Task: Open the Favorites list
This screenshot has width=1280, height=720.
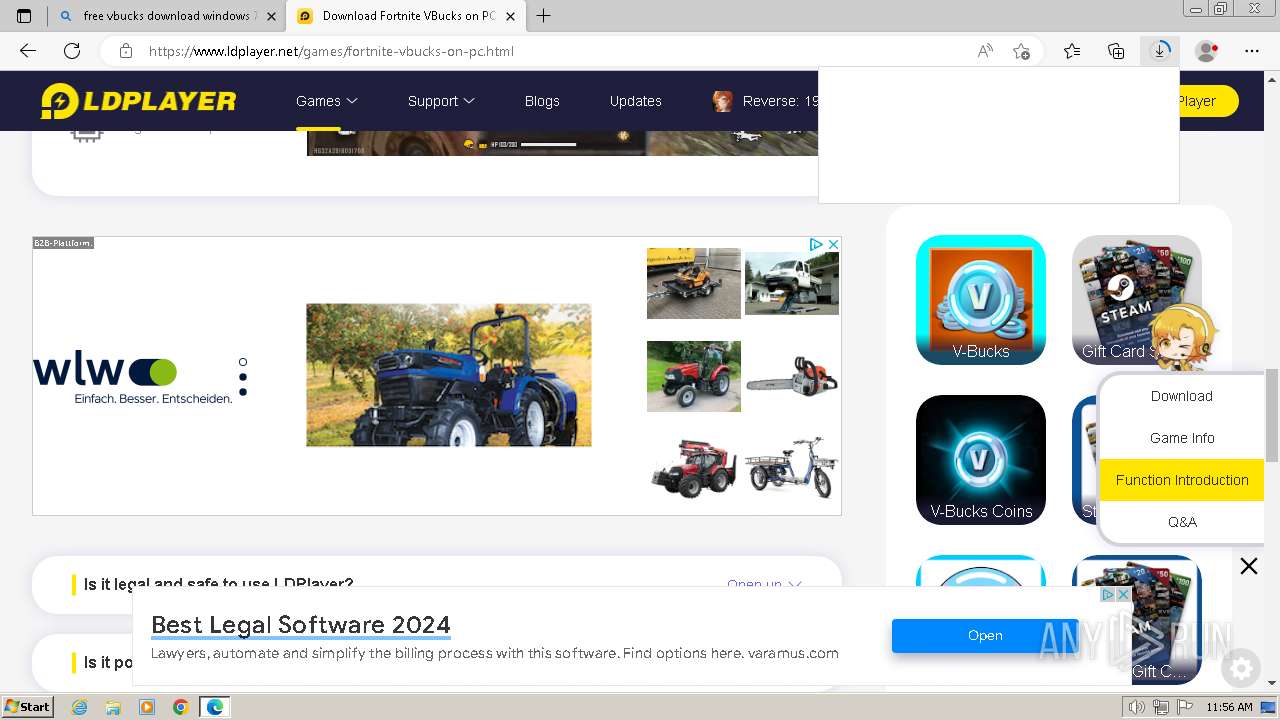Action: [x=1072, y=51]
